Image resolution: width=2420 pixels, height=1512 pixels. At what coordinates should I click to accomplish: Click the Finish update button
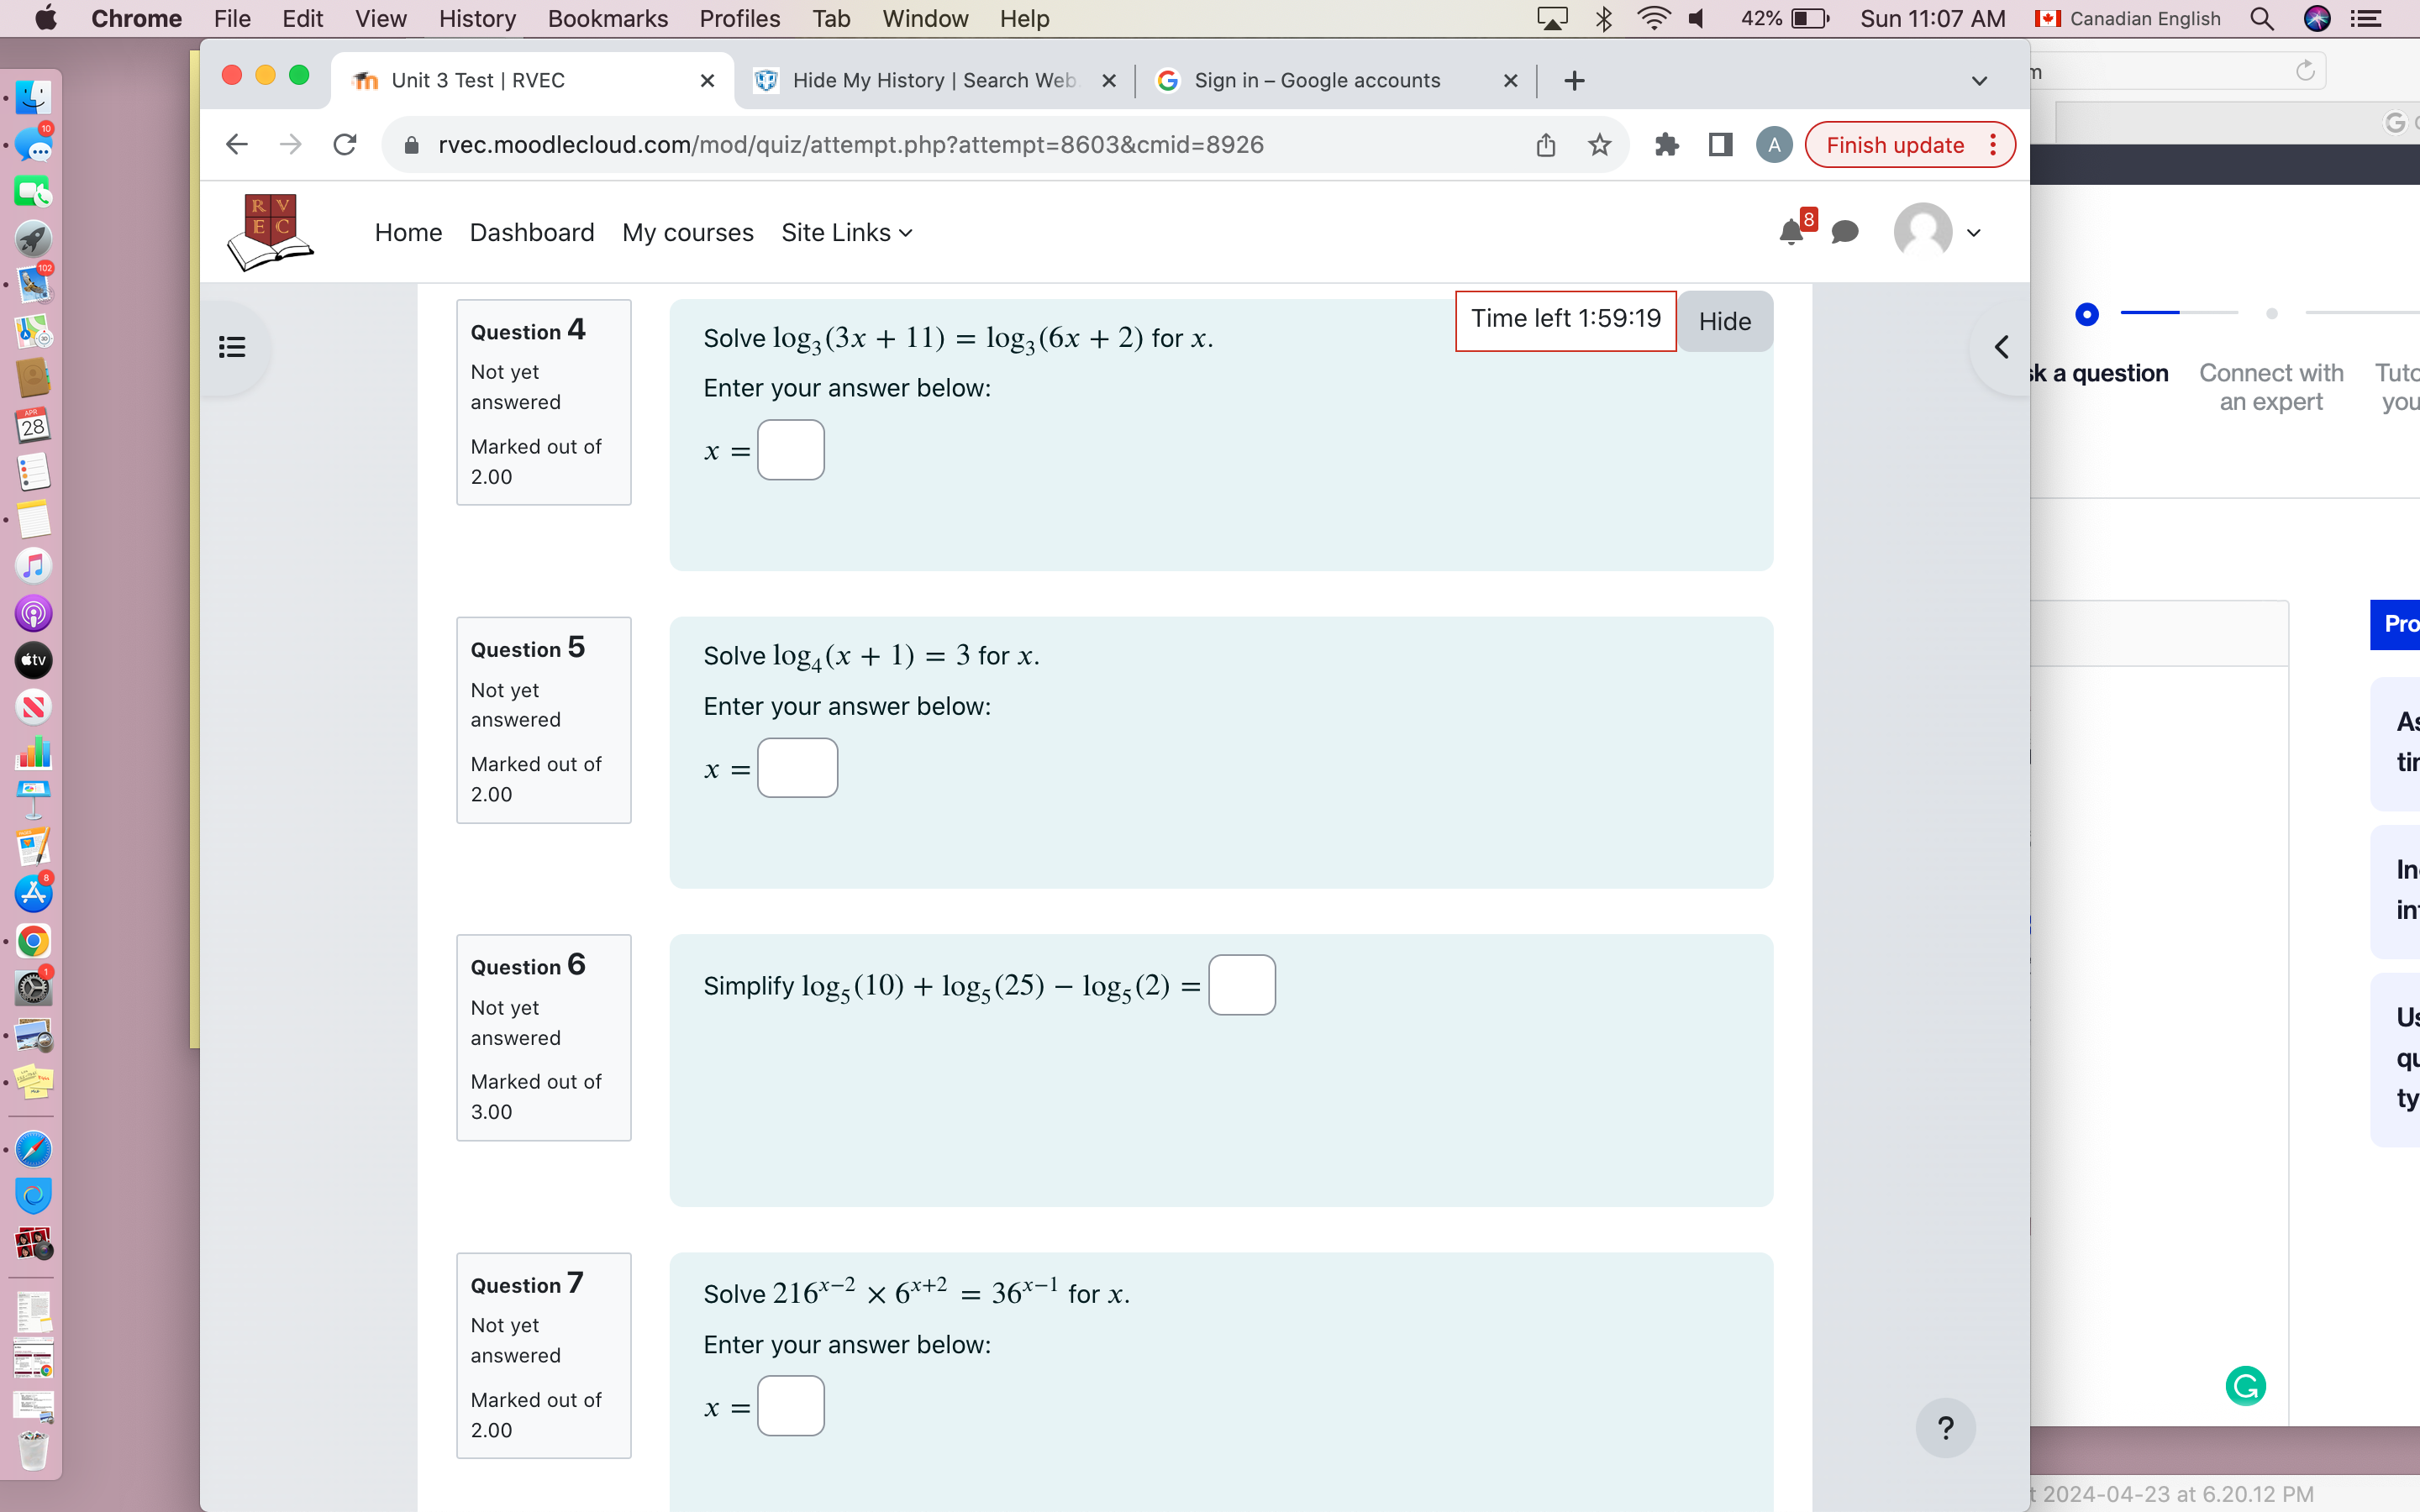pos(1896,144)
